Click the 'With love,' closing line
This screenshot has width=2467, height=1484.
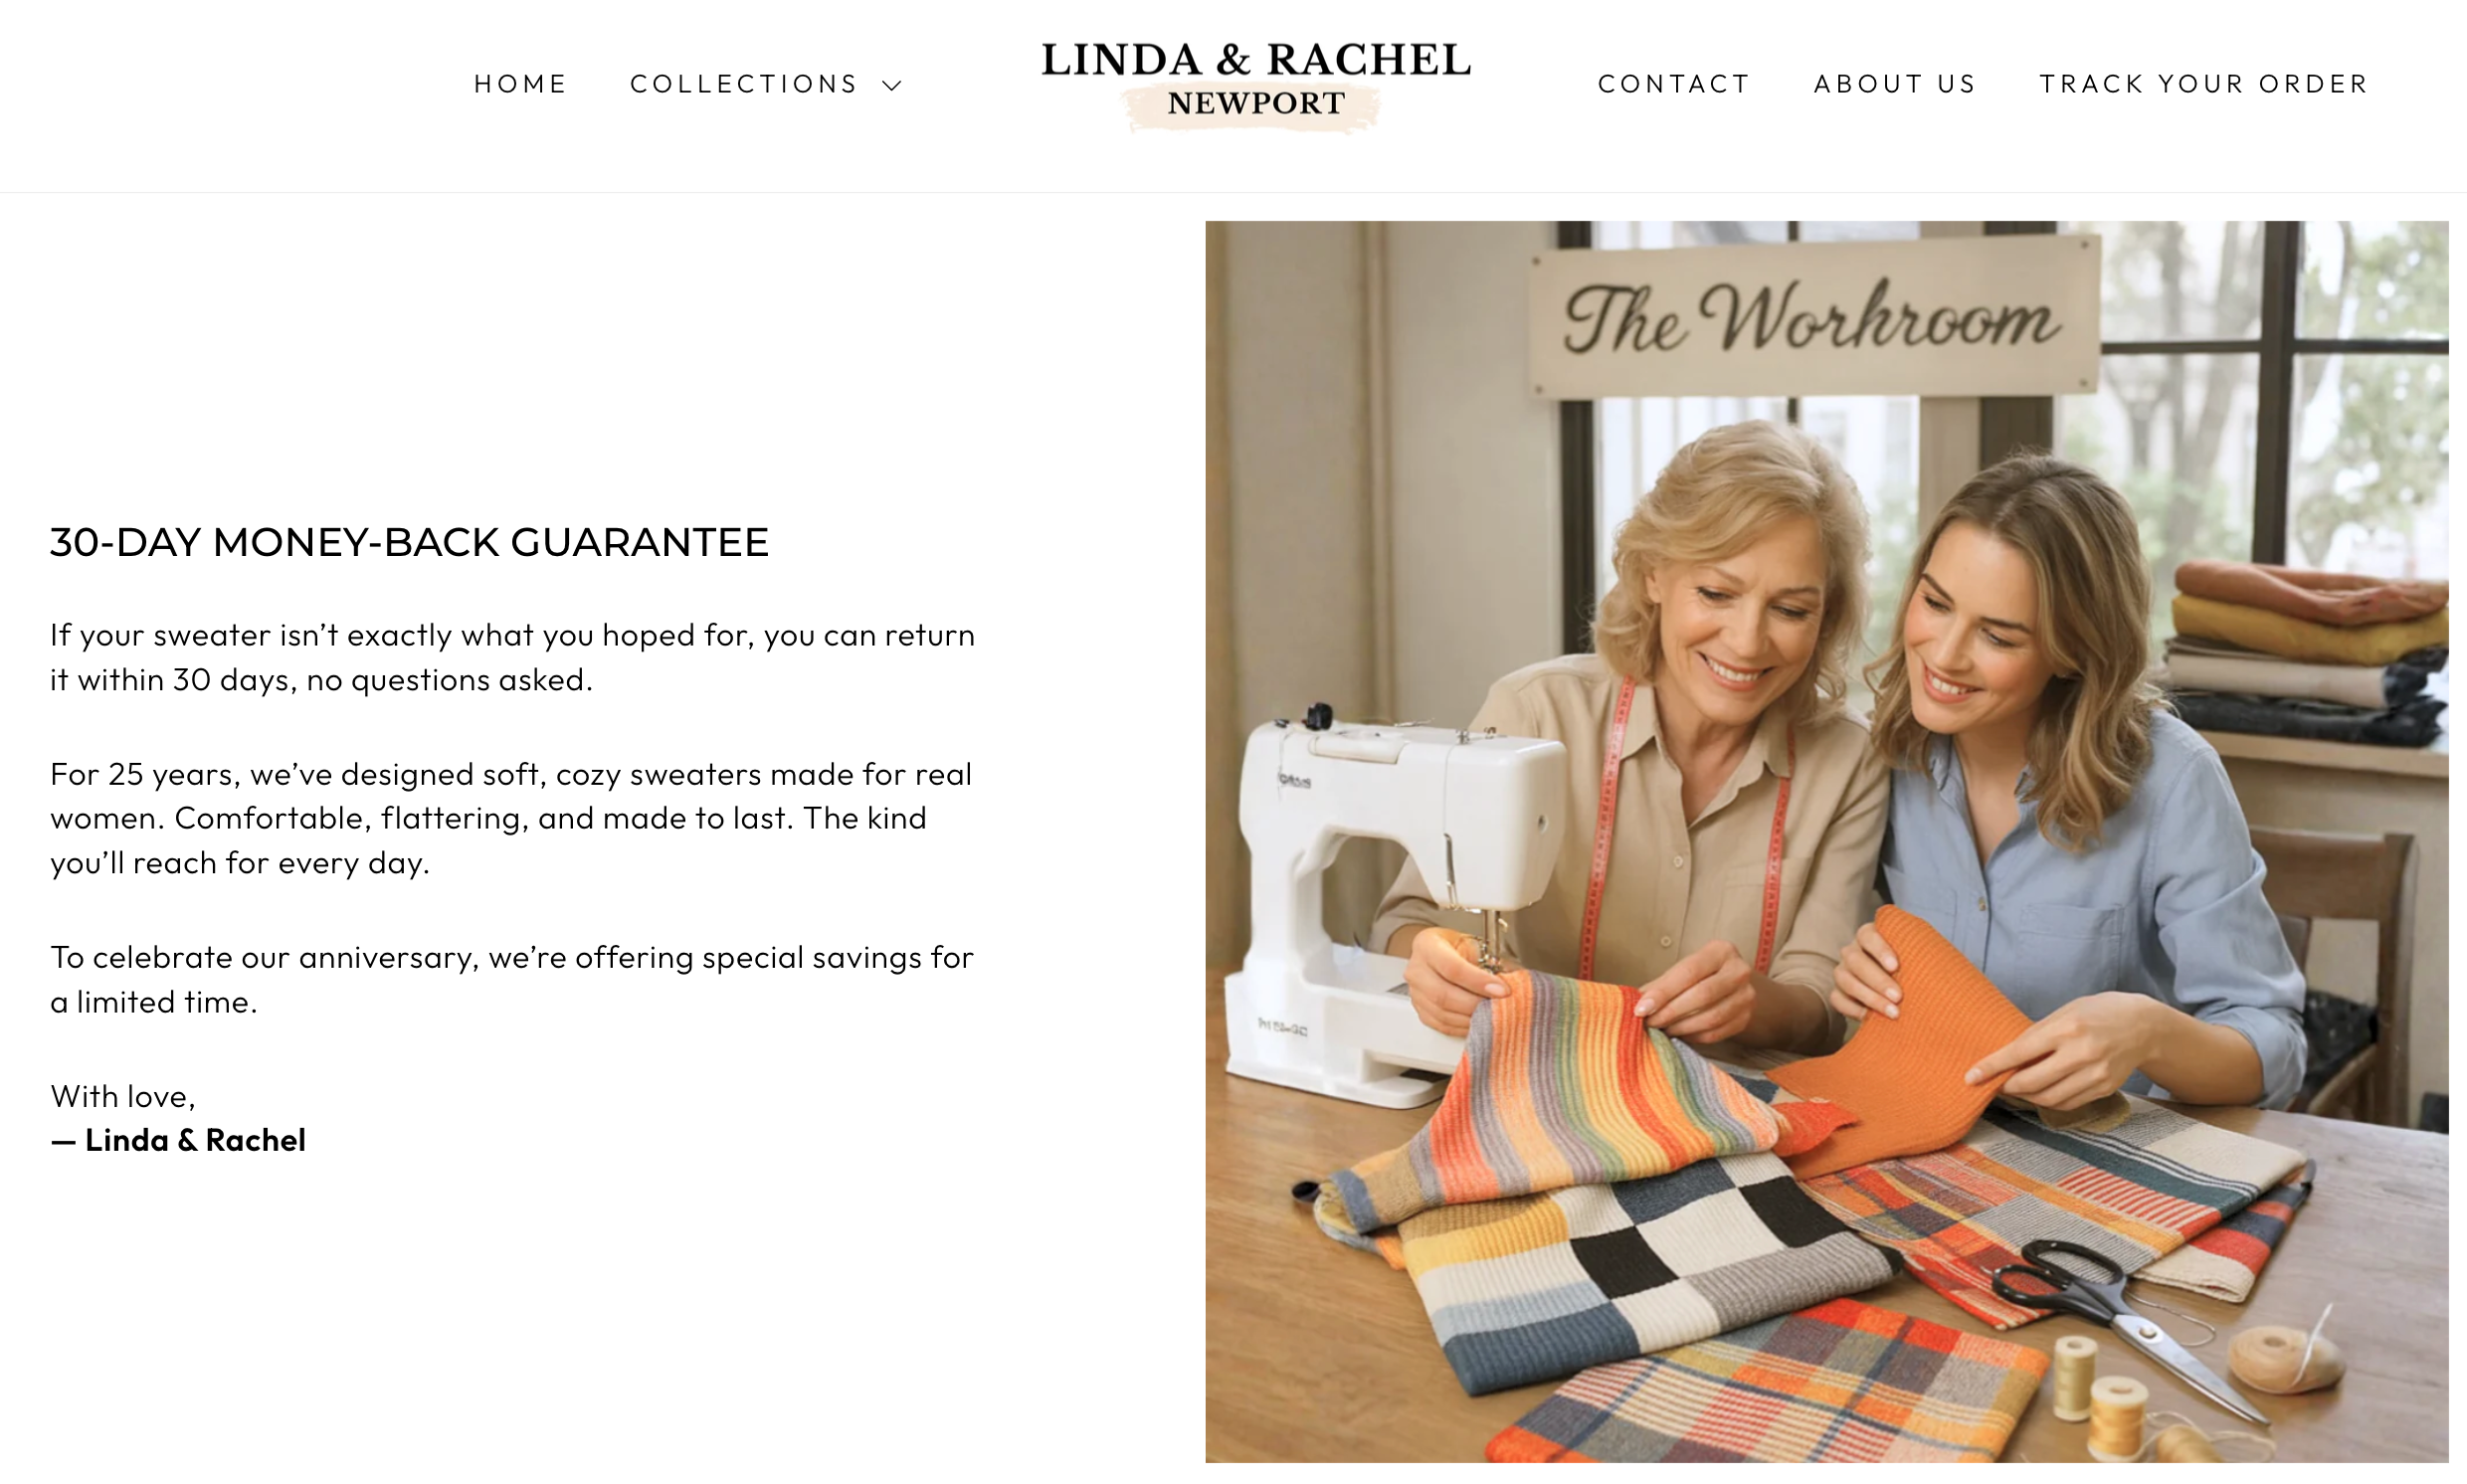pos(123,1096)
